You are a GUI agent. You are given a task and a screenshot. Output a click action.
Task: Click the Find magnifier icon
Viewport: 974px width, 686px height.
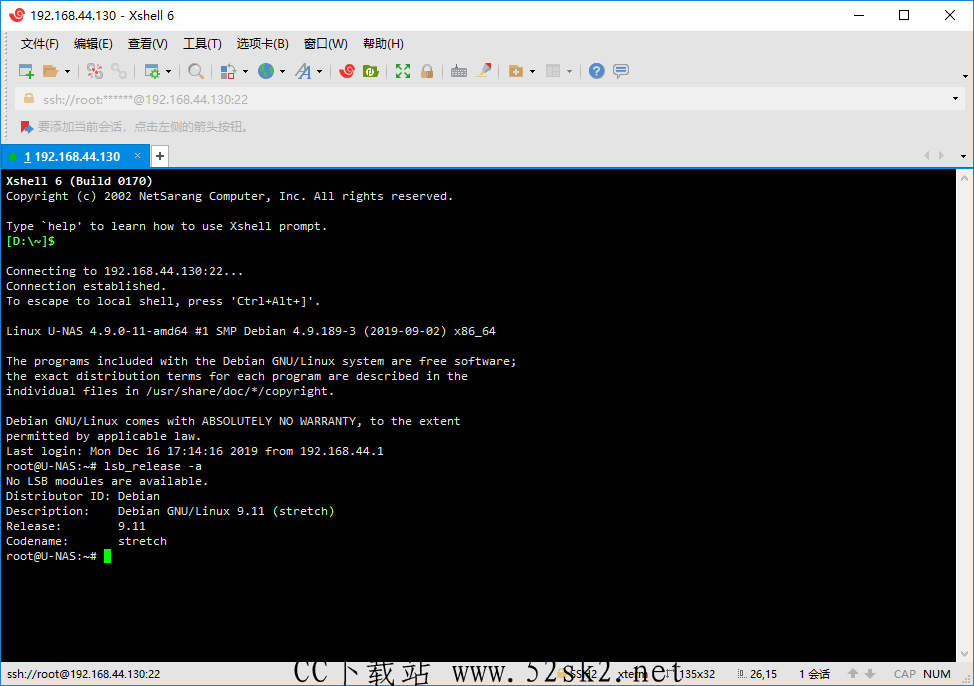(x=196, y=71)
